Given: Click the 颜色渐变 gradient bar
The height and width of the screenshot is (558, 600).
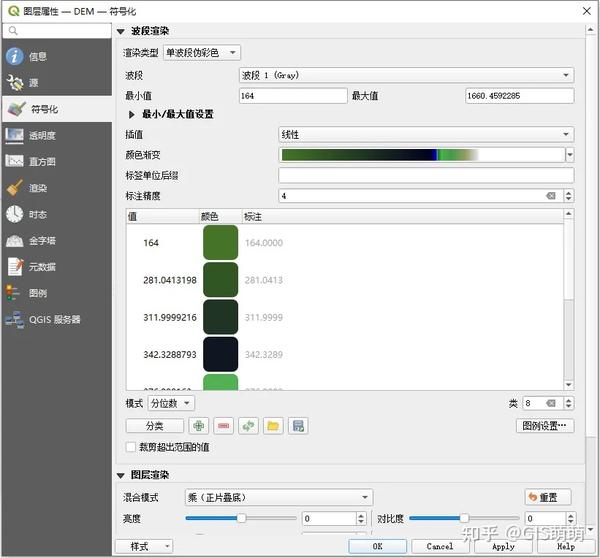Looking at the screenshot, I should point(422,155).
